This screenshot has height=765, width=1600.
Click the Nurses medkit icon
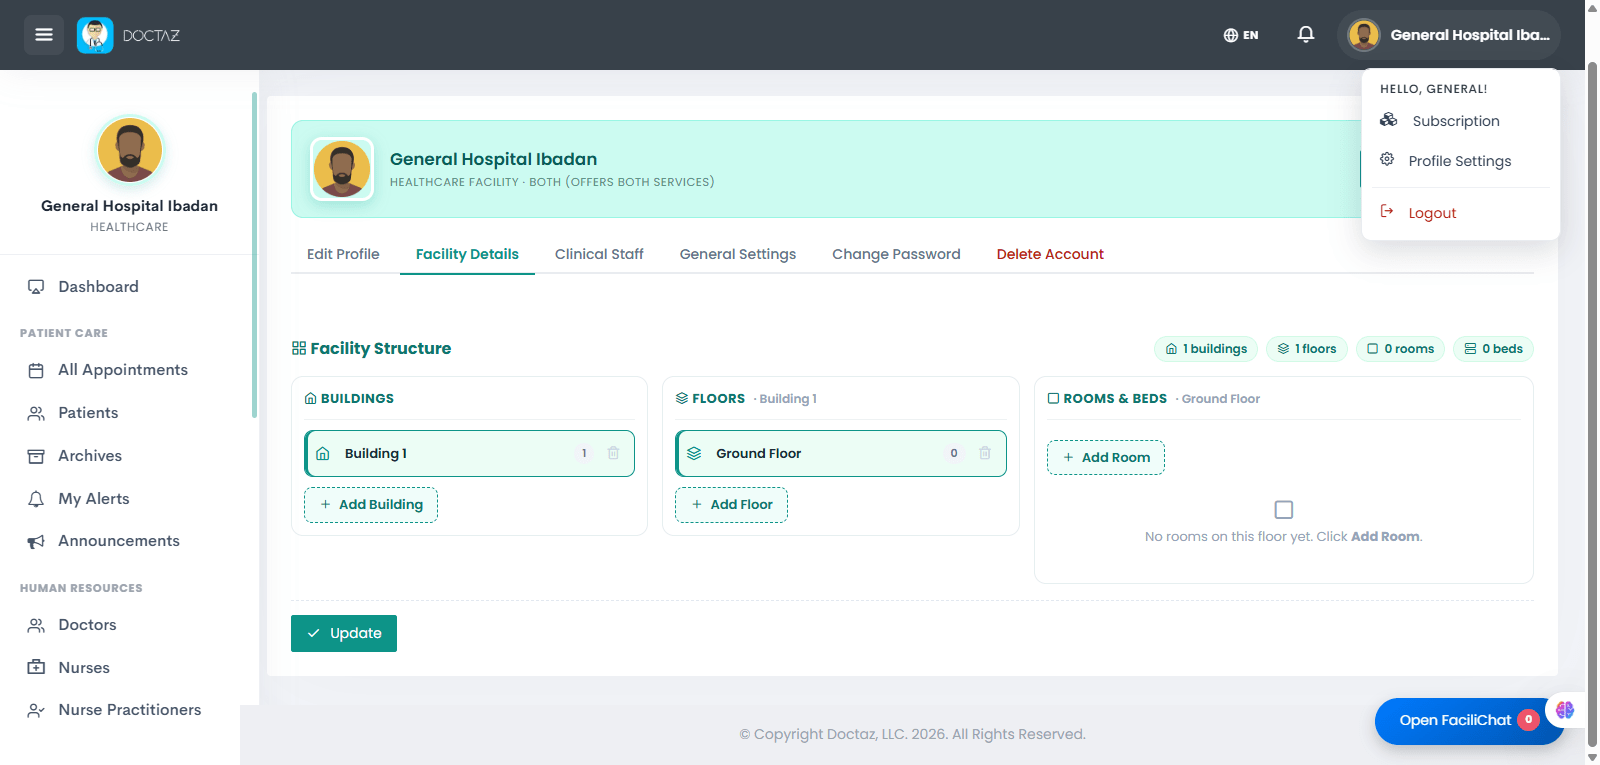point(36,667)
